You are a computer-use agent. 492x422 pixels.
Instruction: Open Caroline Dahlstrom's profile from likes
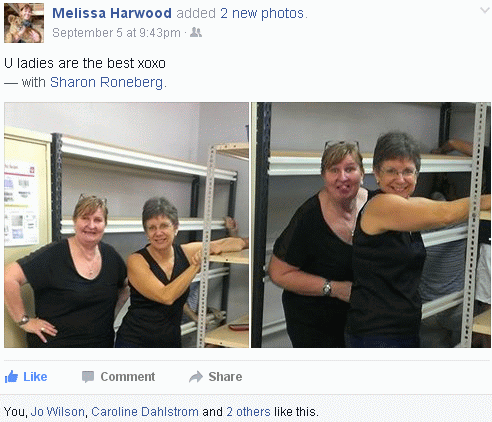tap(145, 412)
